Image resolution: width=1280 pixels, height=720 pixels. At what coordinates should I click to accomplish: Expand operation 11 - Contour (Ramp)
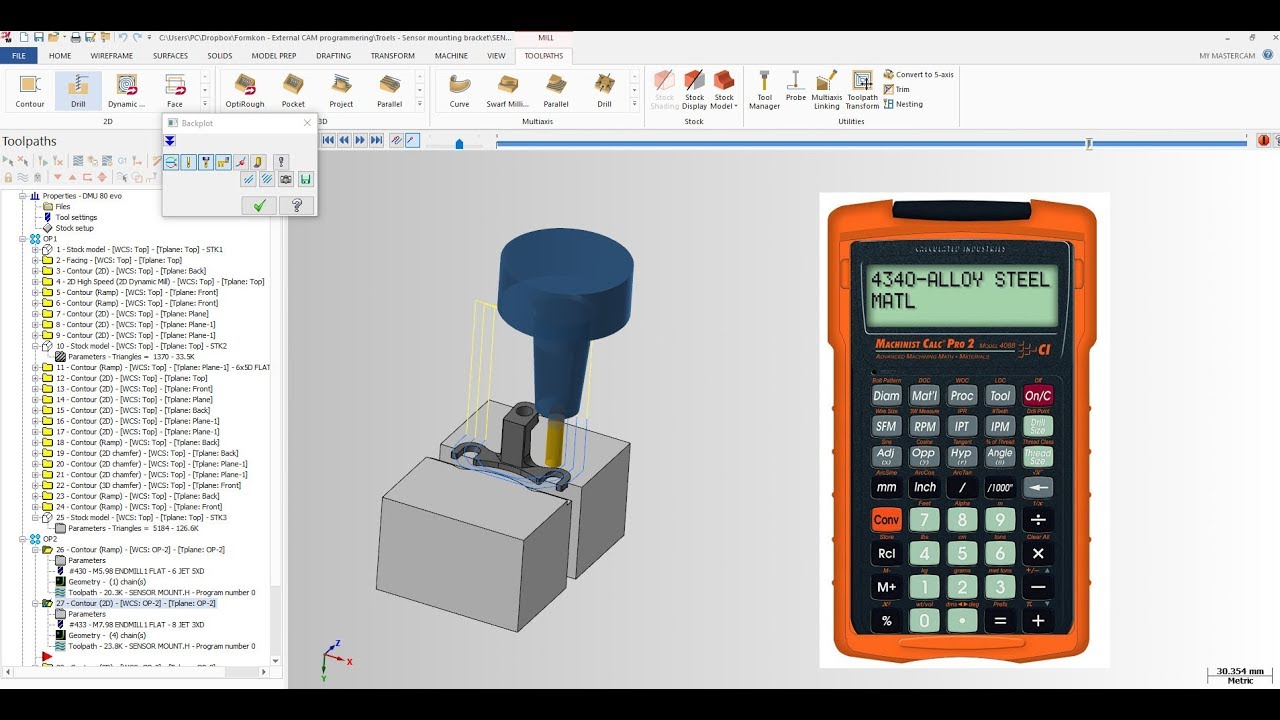click(x=35, y=367)
